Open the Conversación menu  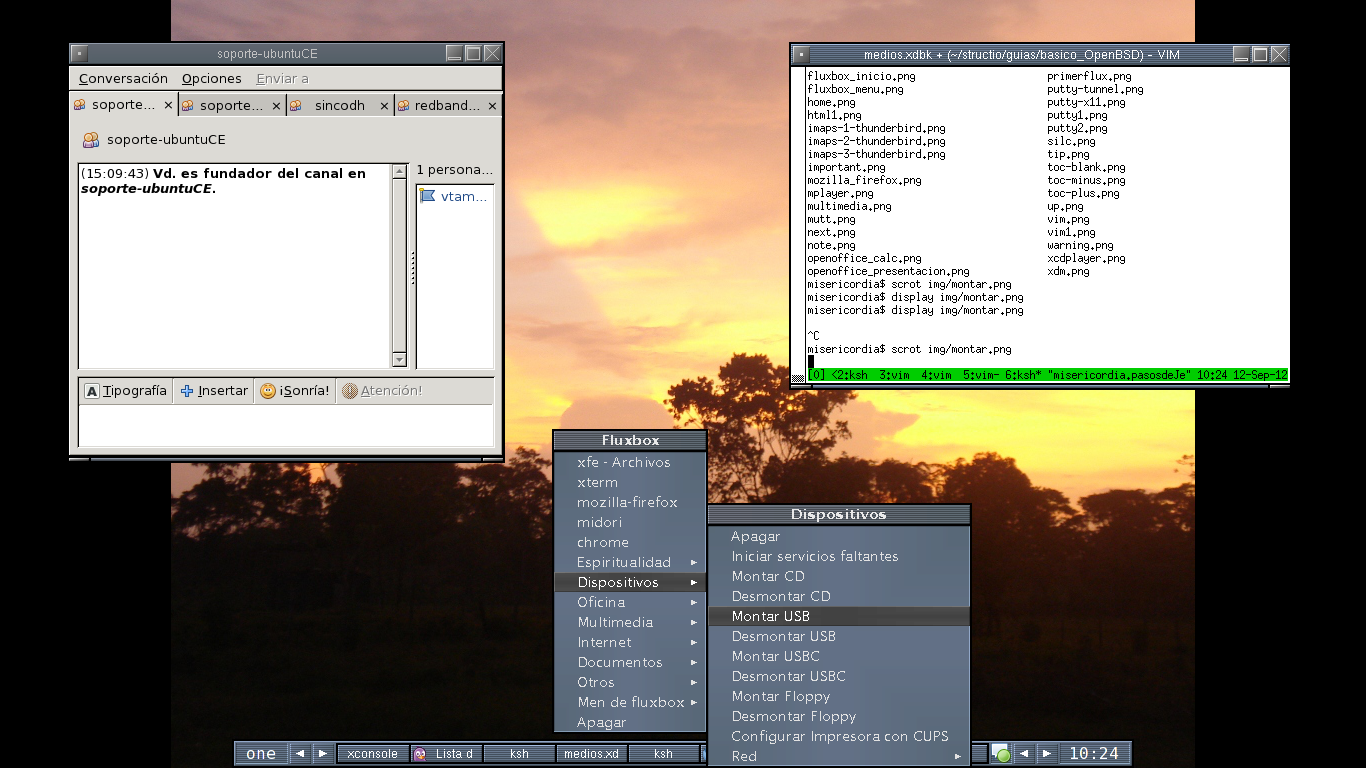(x=123, y=78)
